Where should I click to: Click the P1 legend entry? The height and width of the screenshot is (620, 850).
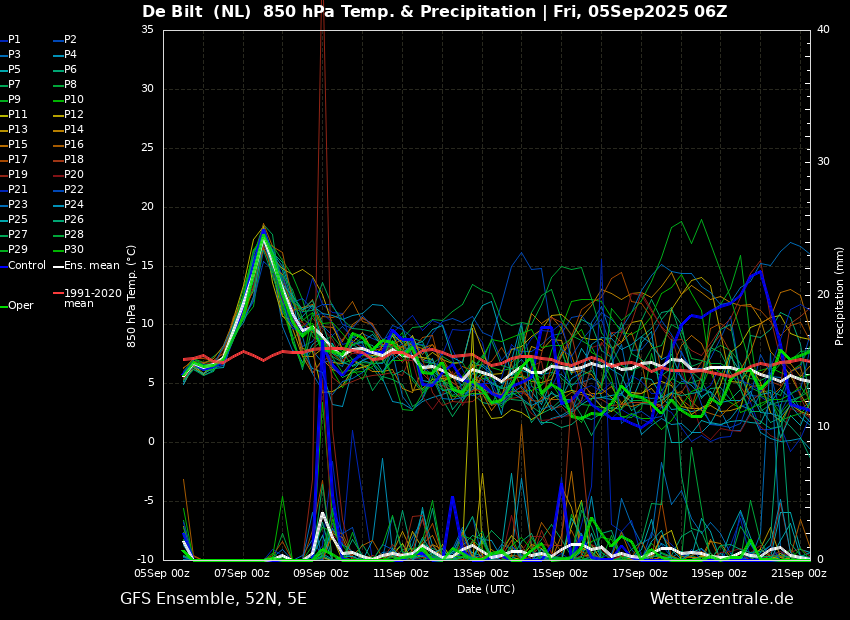10,40
